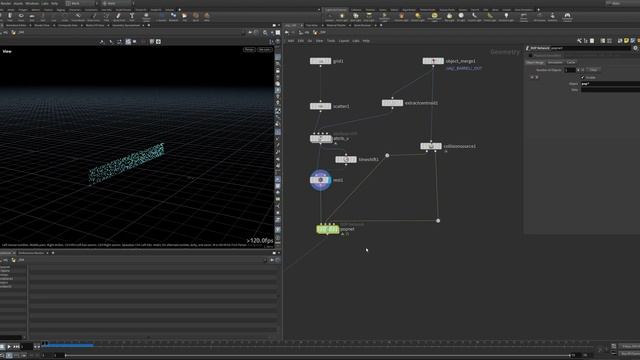Image resolution: width=640 pixels, height=360 pixels.
Task: Select the Spray Paint shelf tool
Action: pyautogui.click(x=119, y=17)
